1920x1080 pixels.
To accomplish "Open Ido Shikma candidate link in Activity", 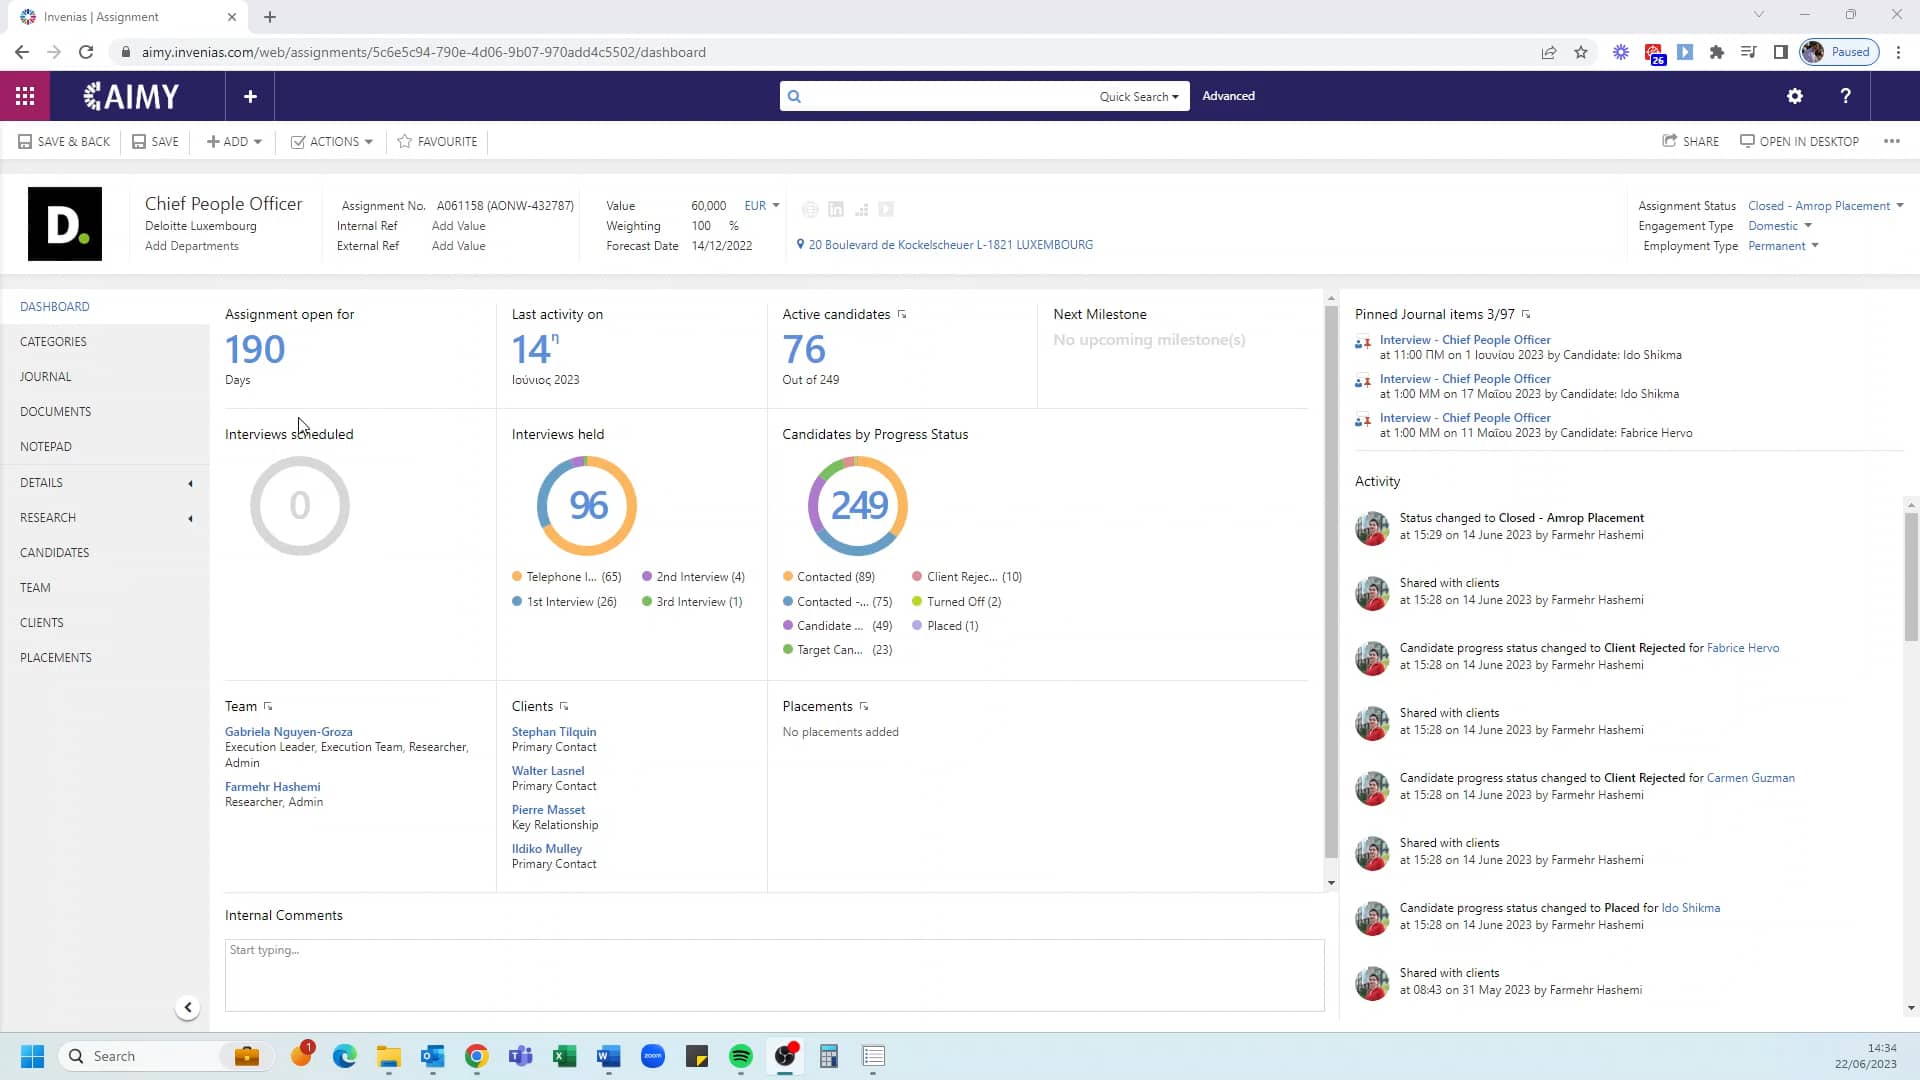I will (x=1691, y=908).
